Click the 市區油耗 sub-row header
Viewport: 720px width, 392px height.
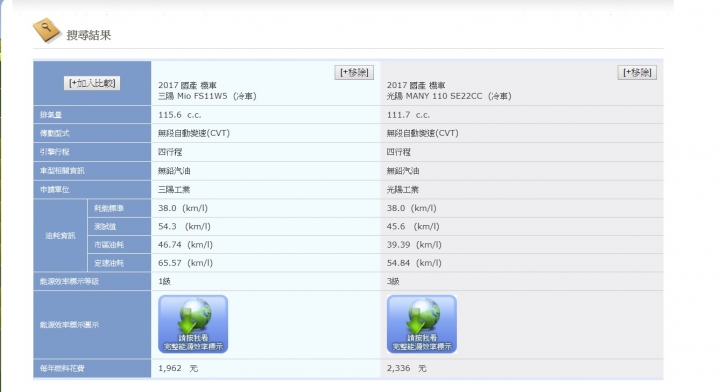pos(119,245)
